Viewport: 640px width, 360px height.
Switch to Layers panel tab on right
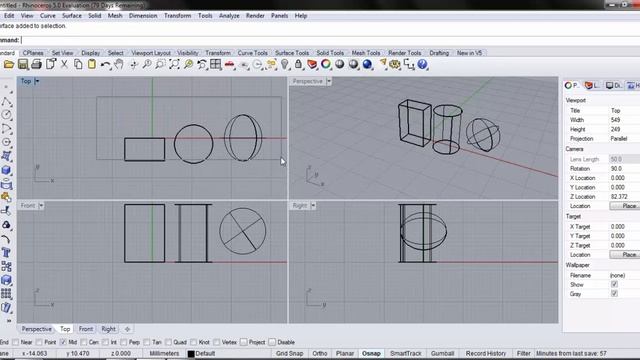tap(592, 85)
